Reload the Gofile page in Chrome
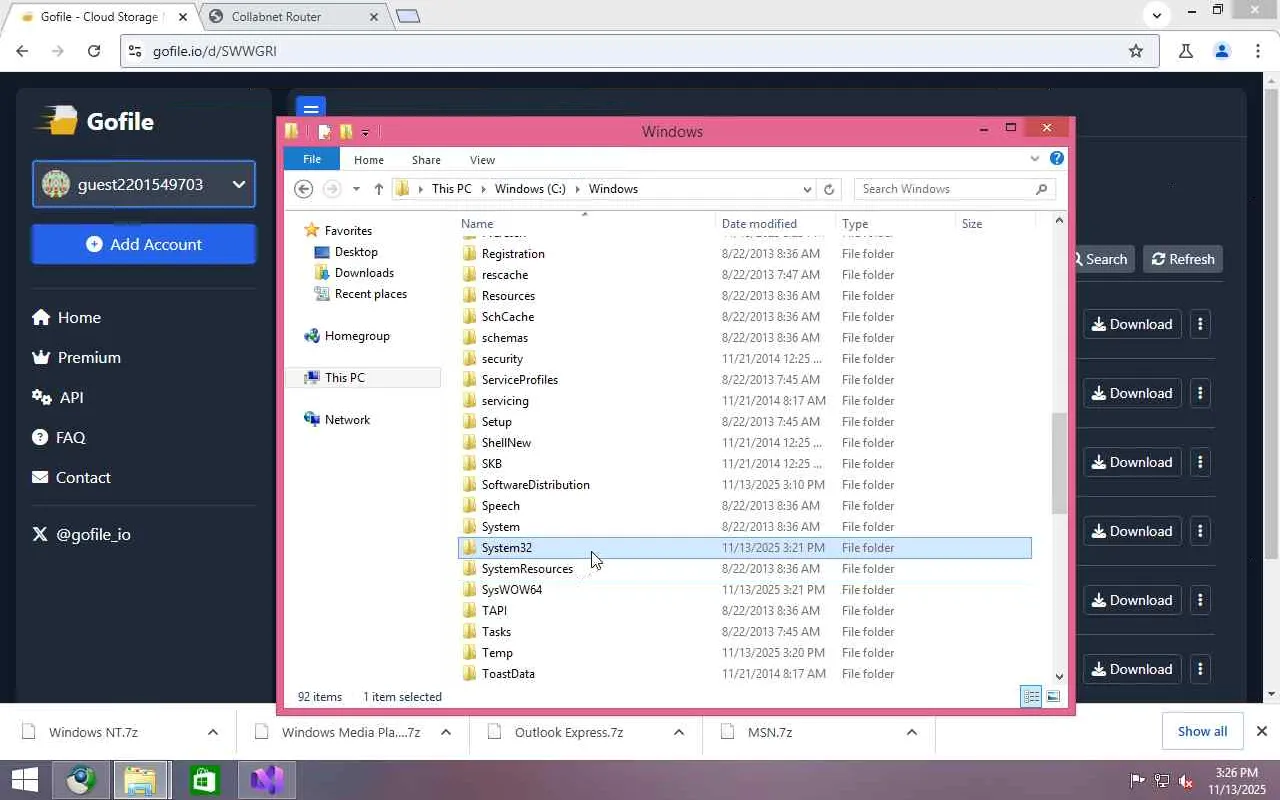Screen dimensions: 1280x800 pyautogui.click(x=94, y=51)
